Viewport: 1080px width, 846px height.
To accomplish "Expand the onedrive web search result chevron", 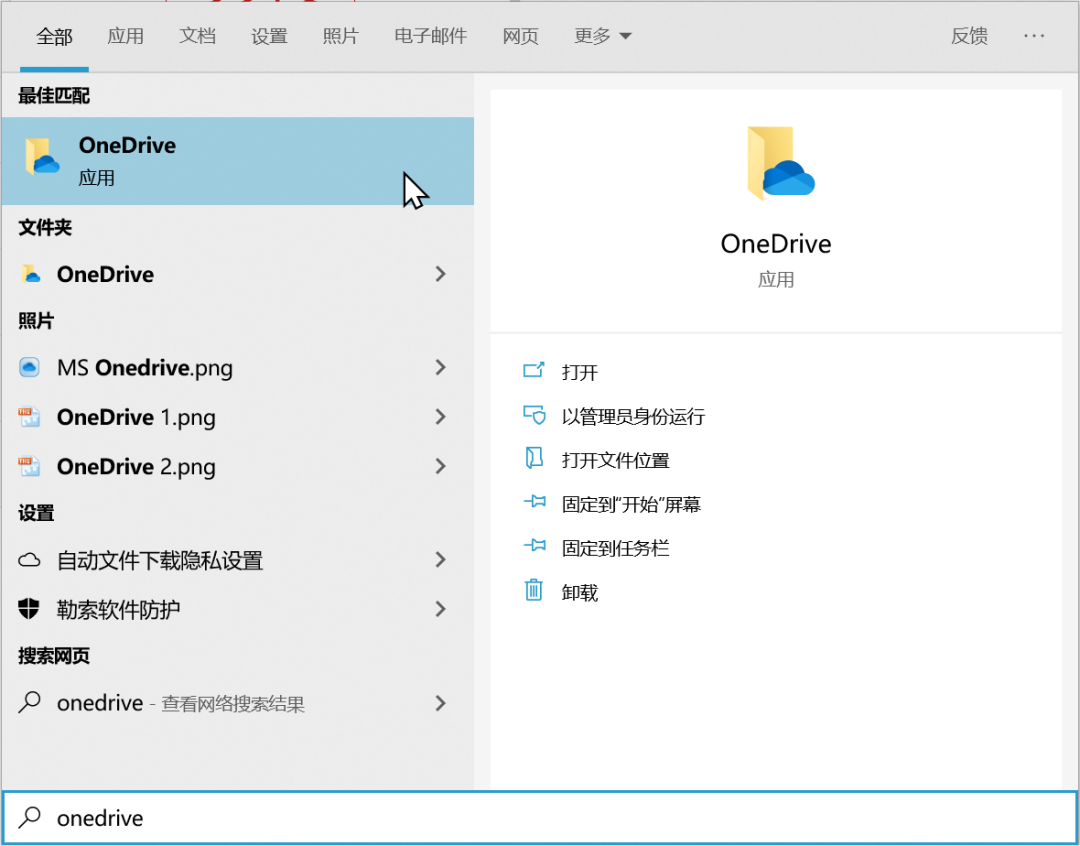I will [441, 703].
